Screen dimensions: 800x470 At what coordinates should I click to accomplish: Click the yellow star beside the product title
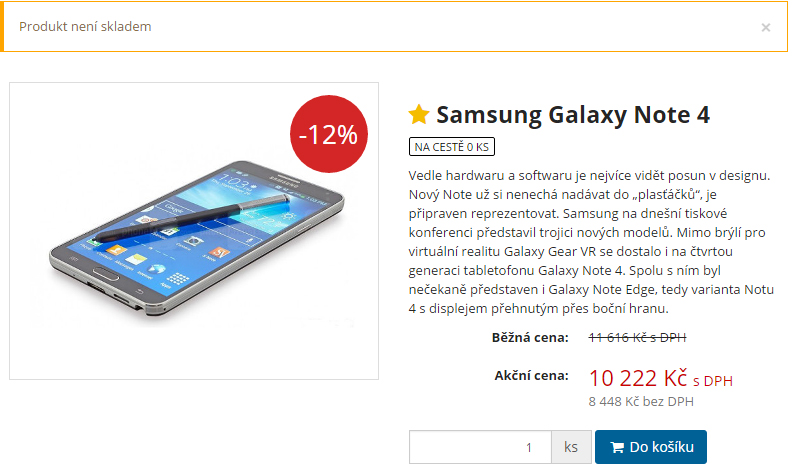tap(419, 115)
